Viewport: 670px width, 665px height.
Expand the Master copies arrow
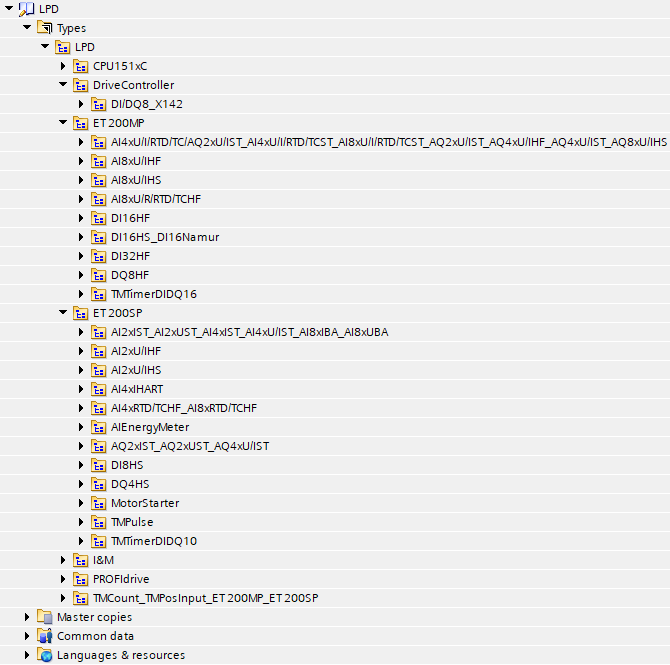pyautogui.click(x=27, y=617)
